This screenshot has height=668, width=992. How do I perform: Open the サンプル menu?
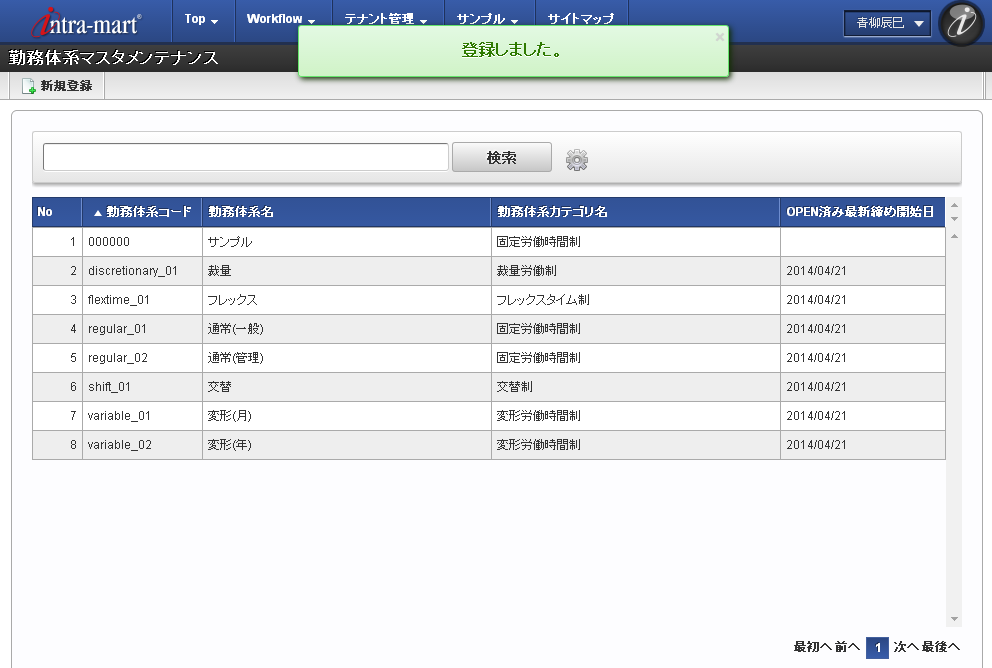[x=487, y=19]
